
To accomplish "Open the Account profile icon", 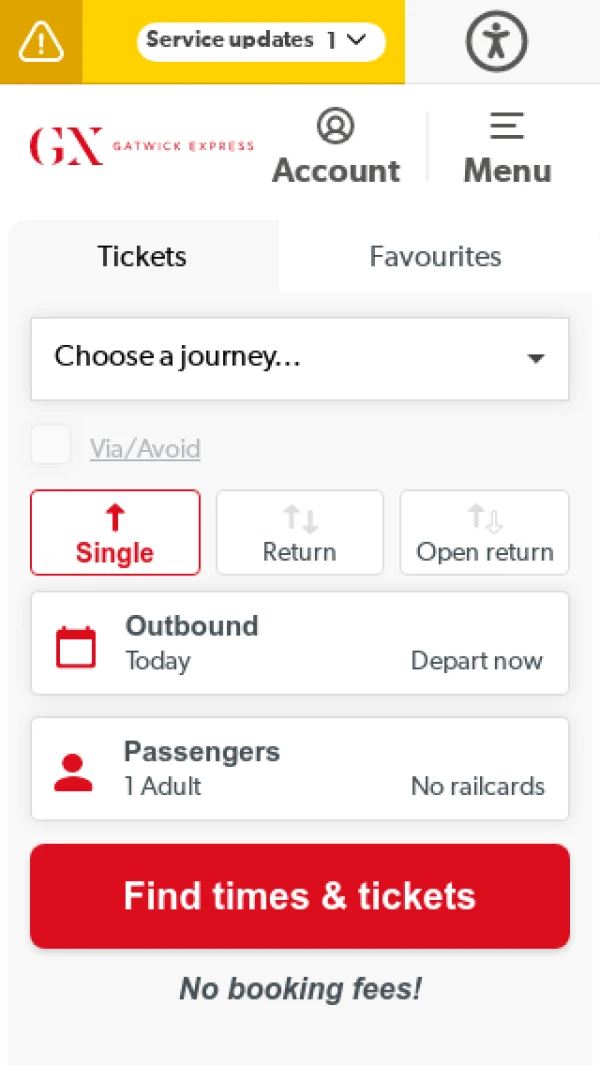I will tap(336, 127).
